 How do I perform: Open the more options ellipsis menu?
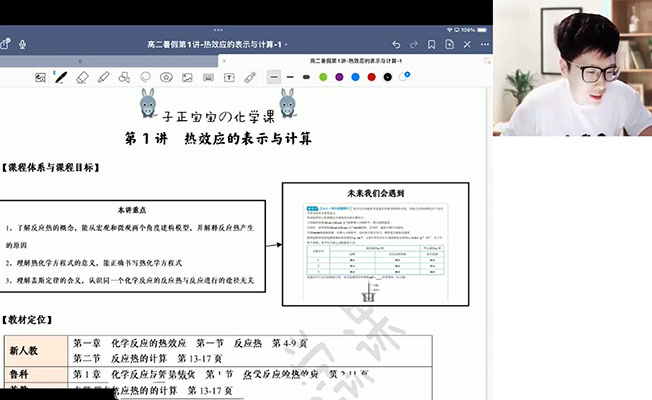(x=485, y=44)
